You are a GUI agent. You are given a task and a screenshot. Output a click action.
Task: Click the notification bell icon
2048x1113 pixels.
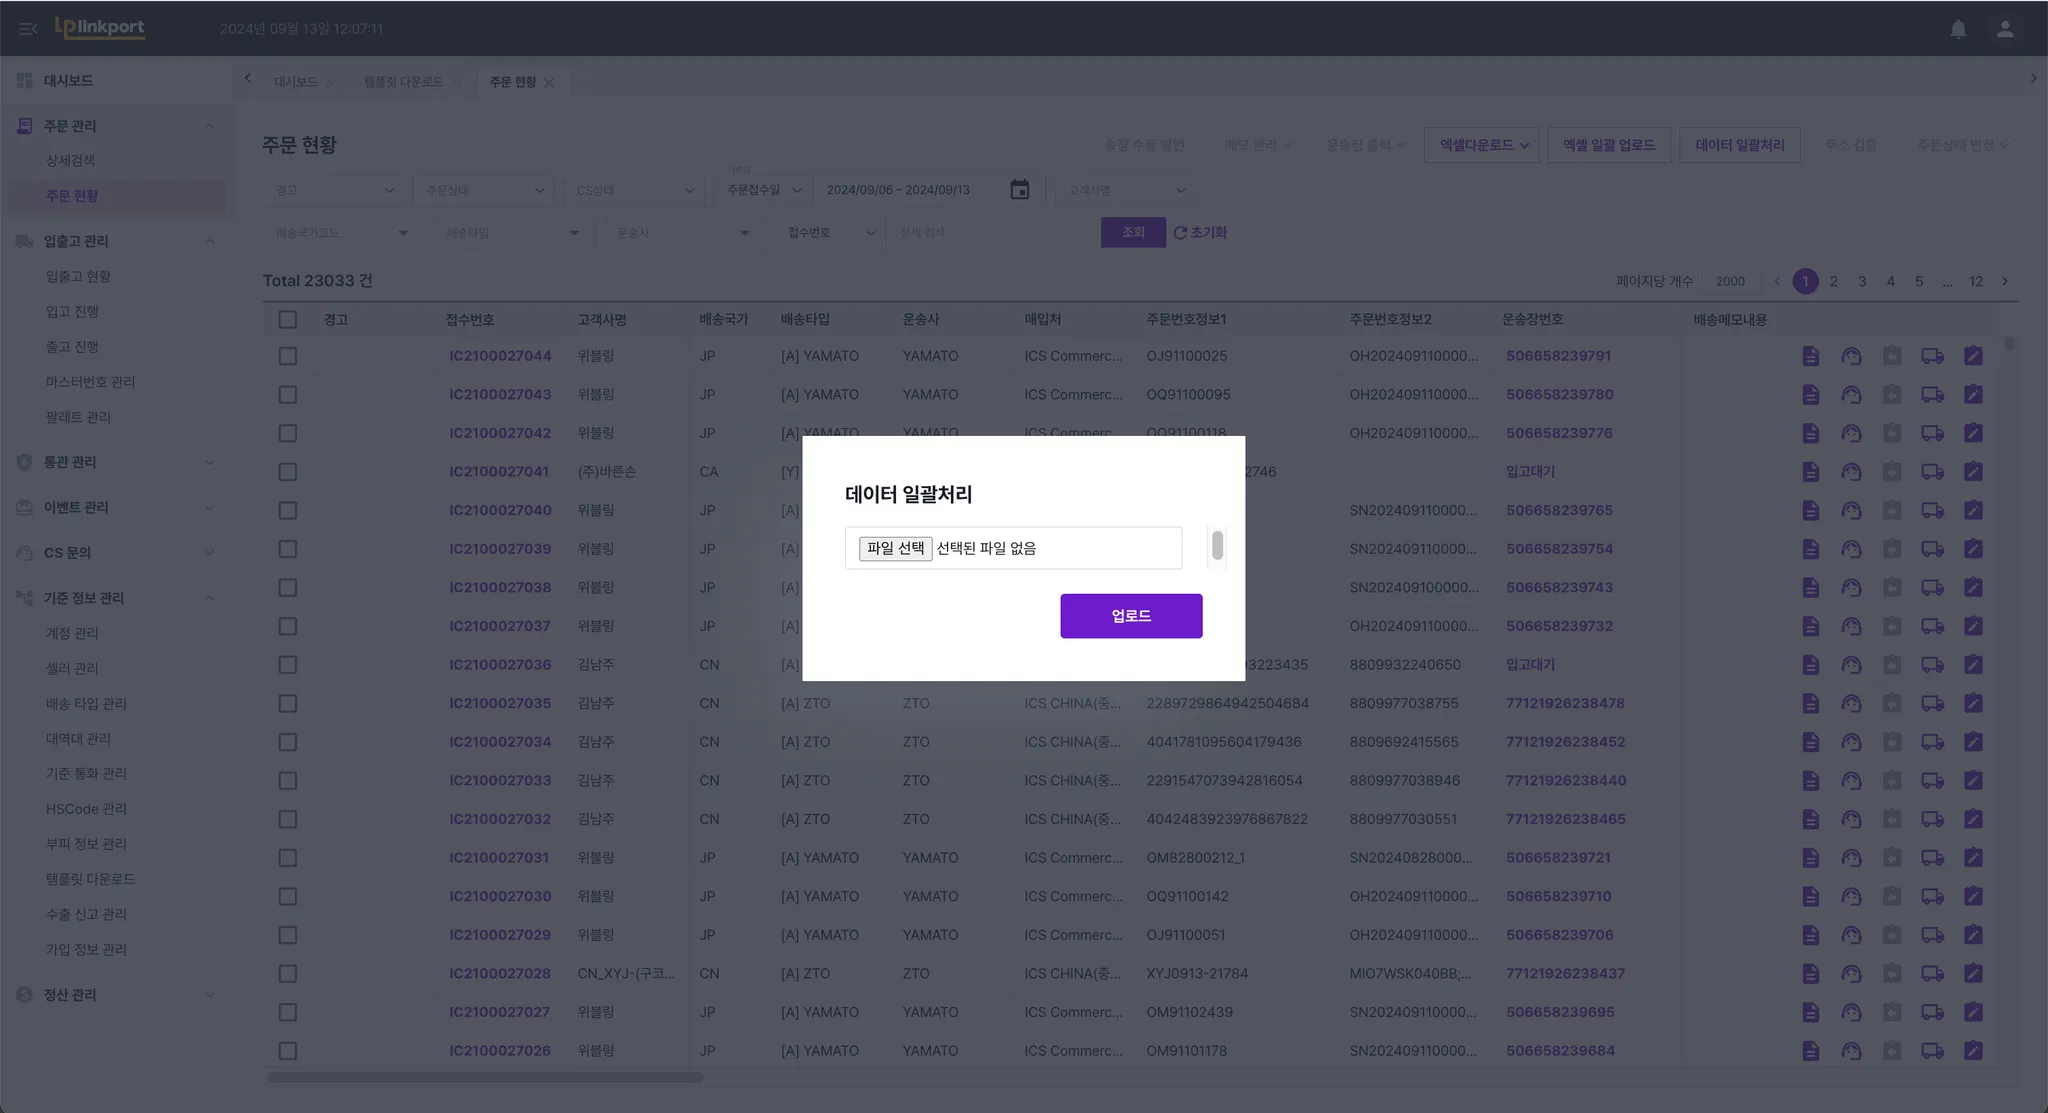(1958, 29)
